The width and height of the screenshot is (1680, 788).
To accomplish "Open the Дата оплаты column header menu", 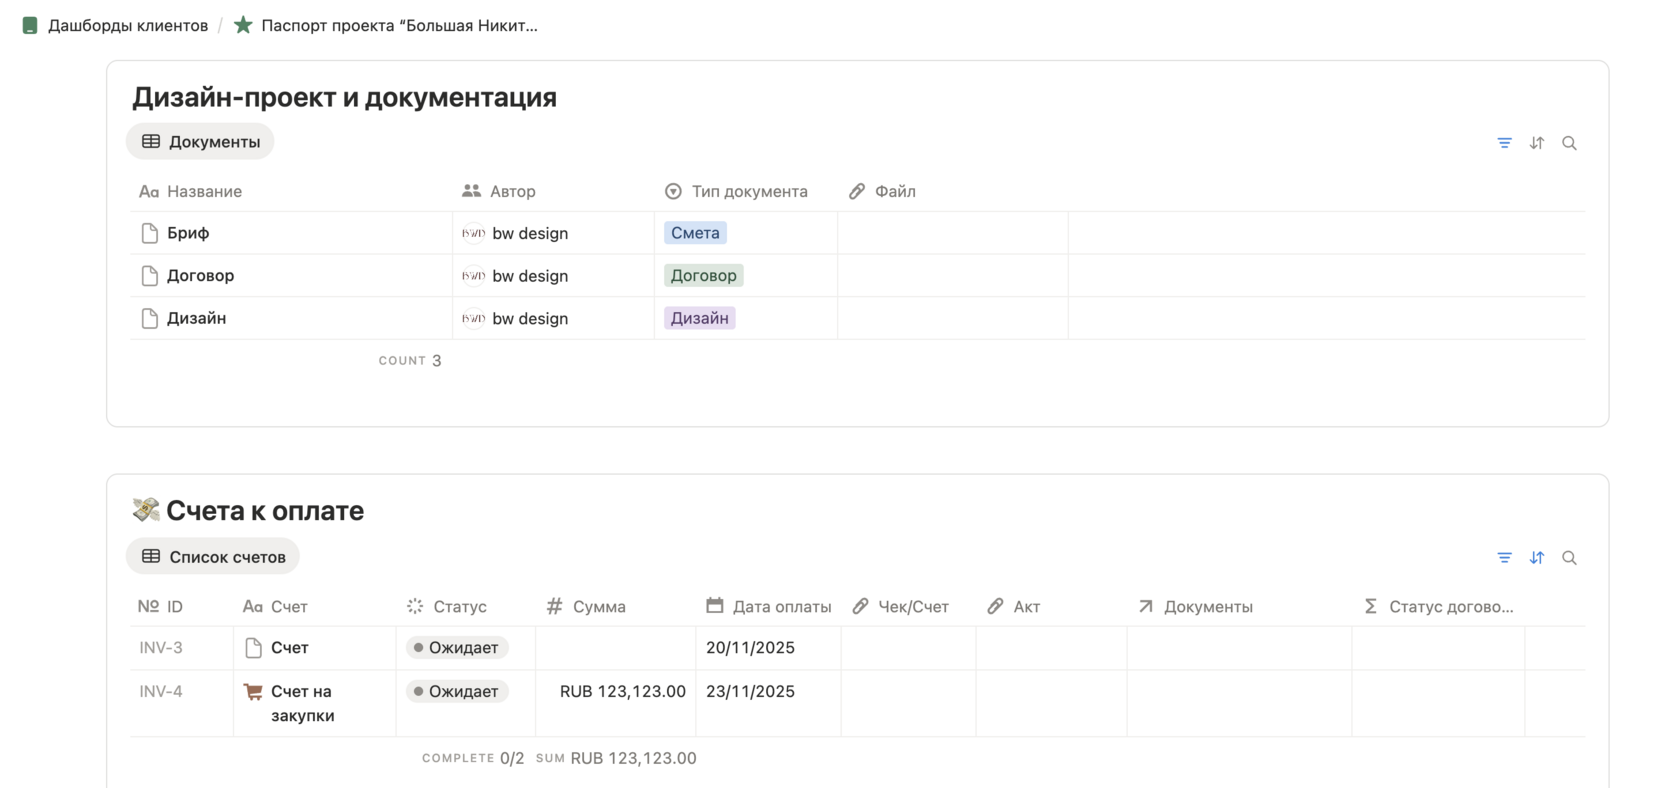I will [x=780, y=607].
